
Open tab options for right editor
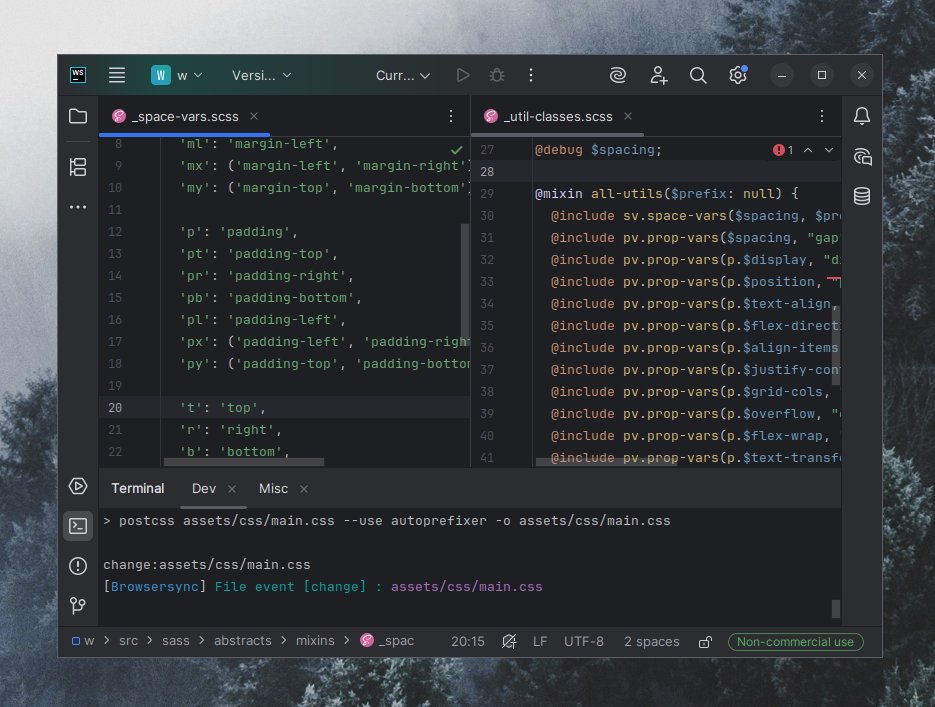click(x=822, y=116)
